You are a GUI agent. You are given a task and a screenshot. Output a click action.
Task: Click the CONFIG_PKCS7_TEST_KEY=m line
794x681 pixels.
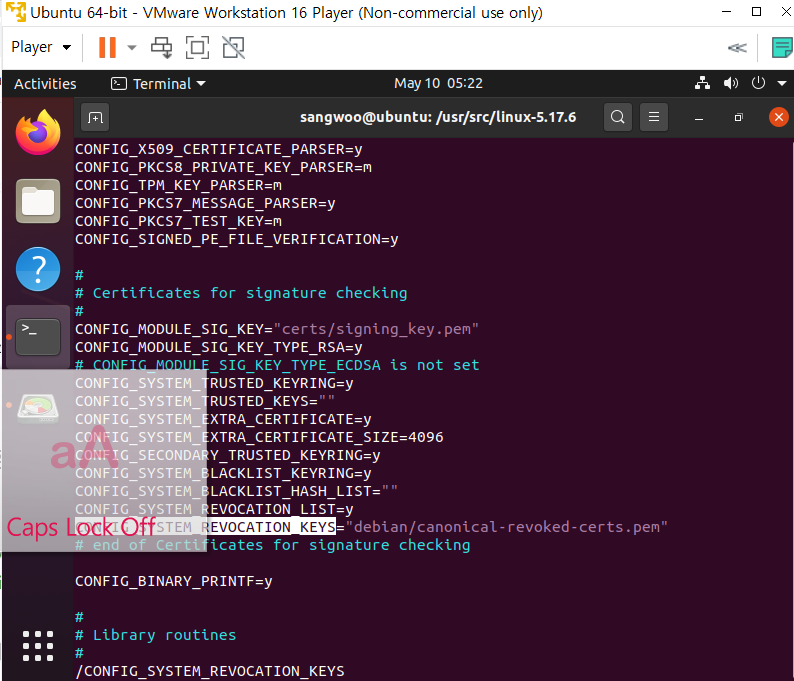click(x=178, y=221)
